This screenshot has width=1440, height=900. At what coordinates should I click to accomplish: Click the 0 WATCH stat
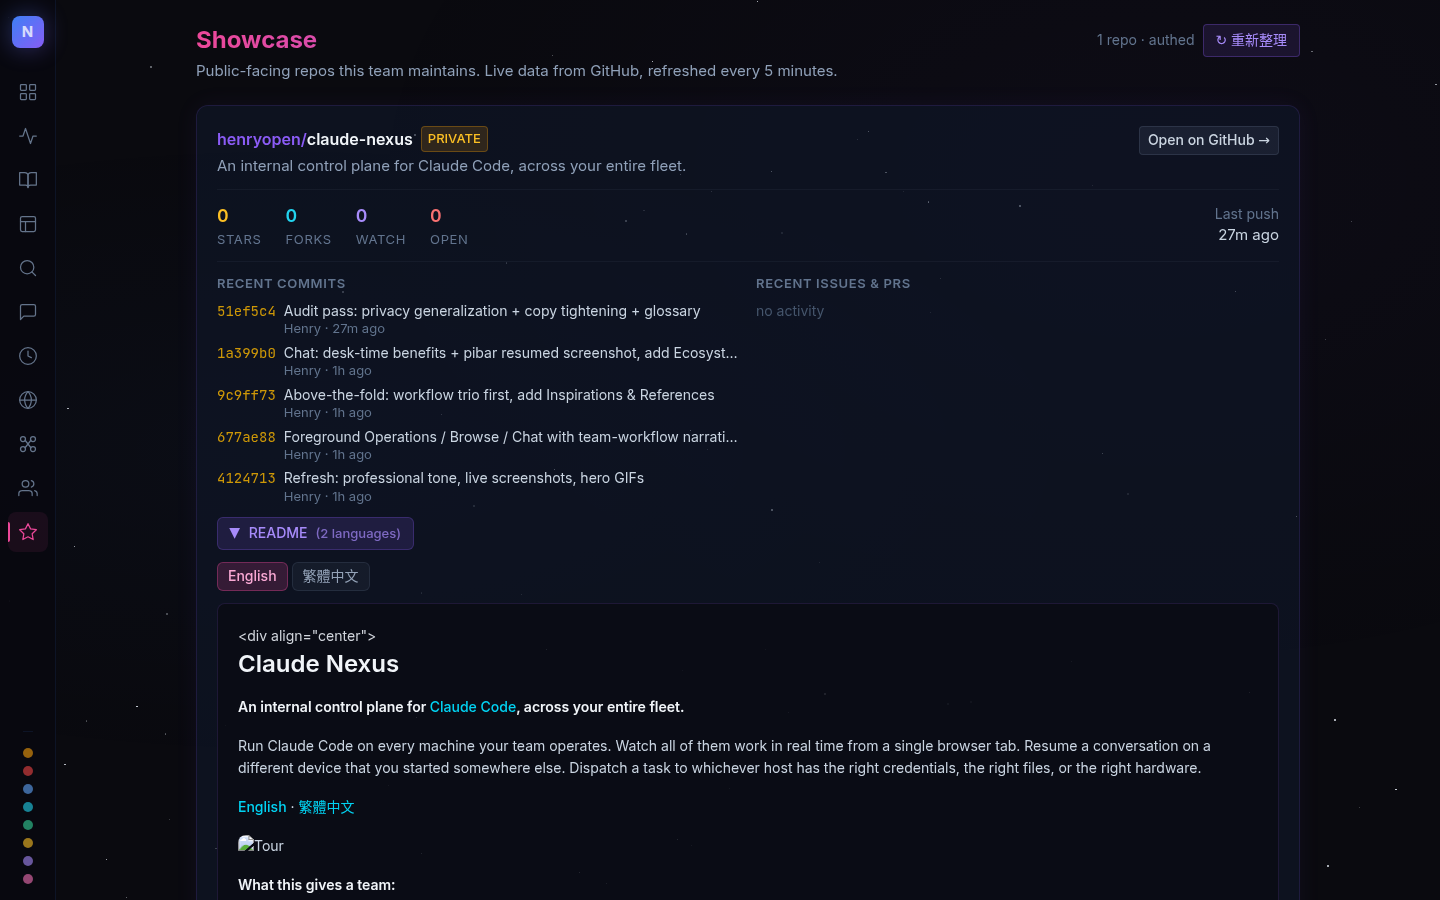381,226
